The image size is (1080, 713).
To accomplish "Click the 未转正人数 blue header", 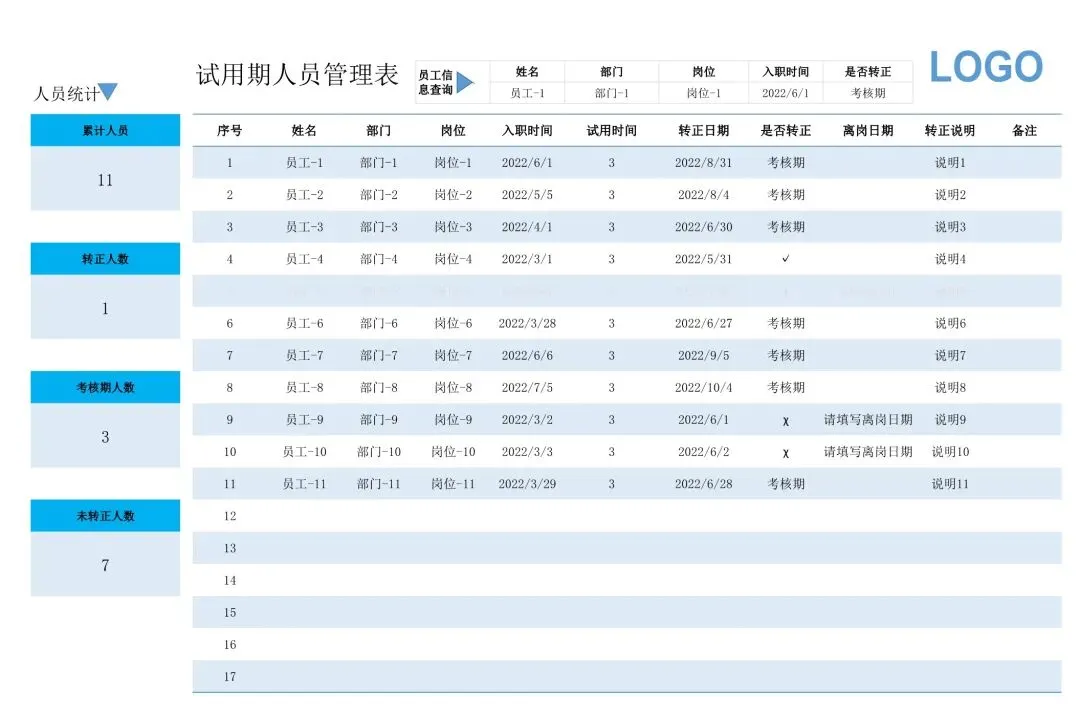I will pos(105,515).
